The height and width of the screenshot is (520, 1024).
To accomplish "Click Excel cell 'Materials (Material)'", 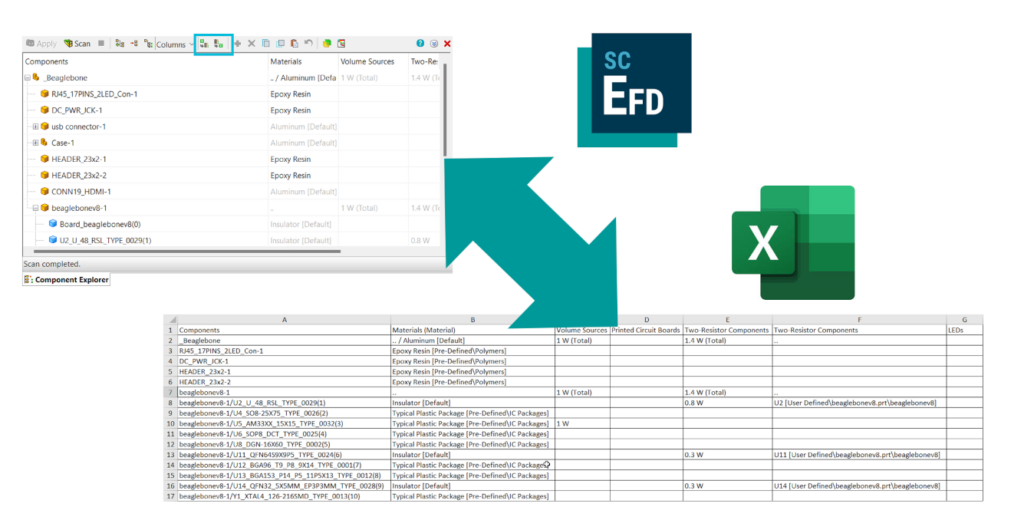I will point(473,331).
